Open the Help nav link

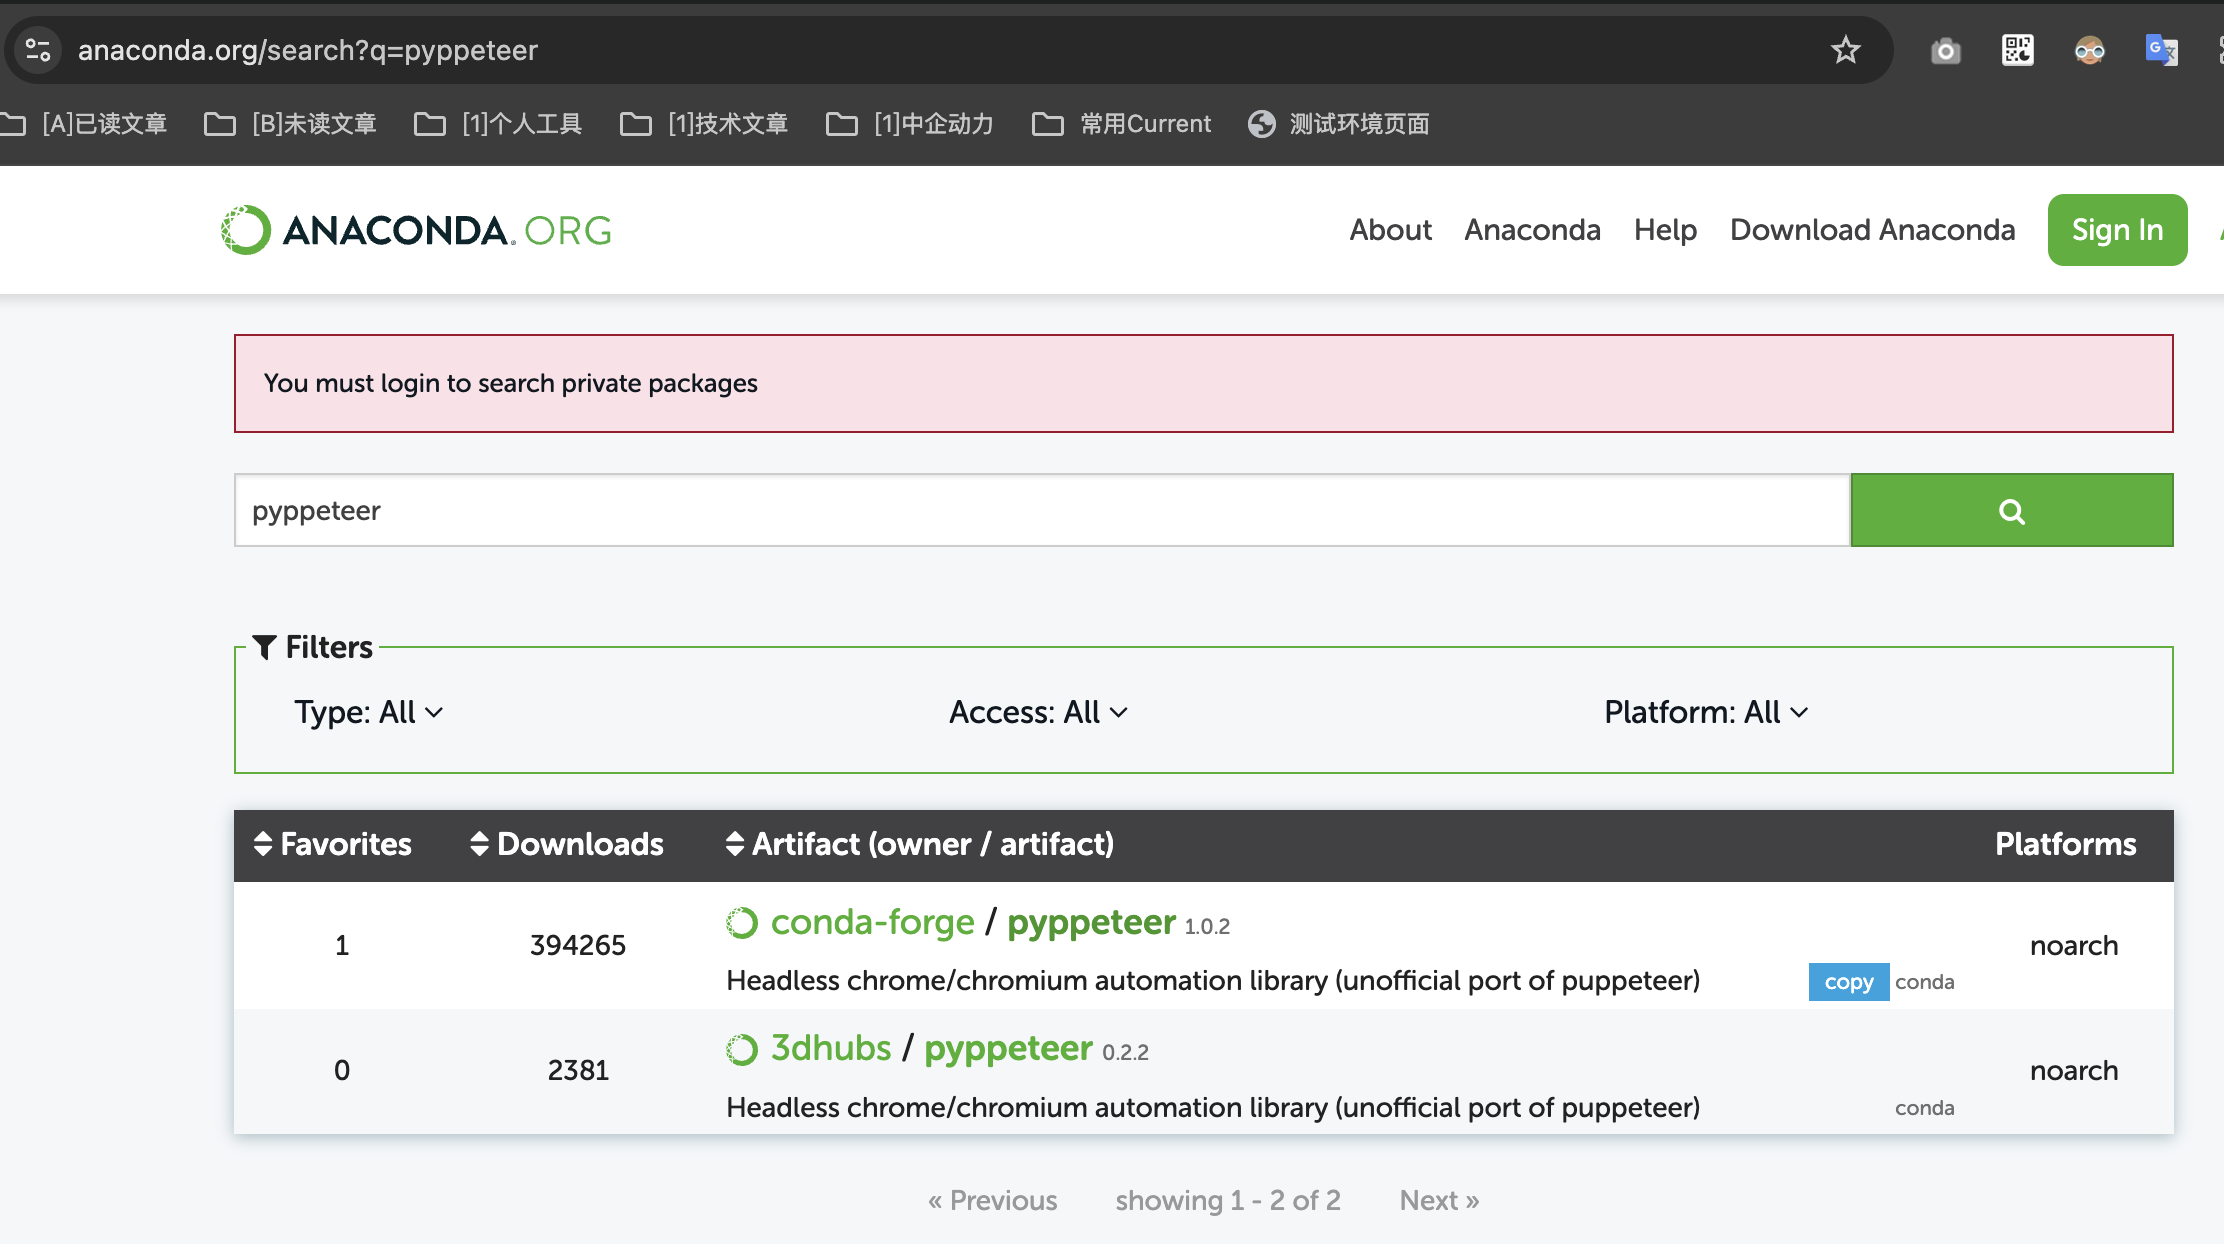click(1665, 230)
